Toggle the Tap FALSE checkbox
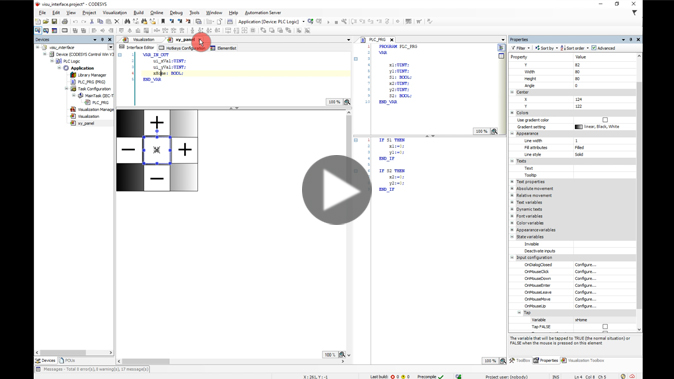 605,327
